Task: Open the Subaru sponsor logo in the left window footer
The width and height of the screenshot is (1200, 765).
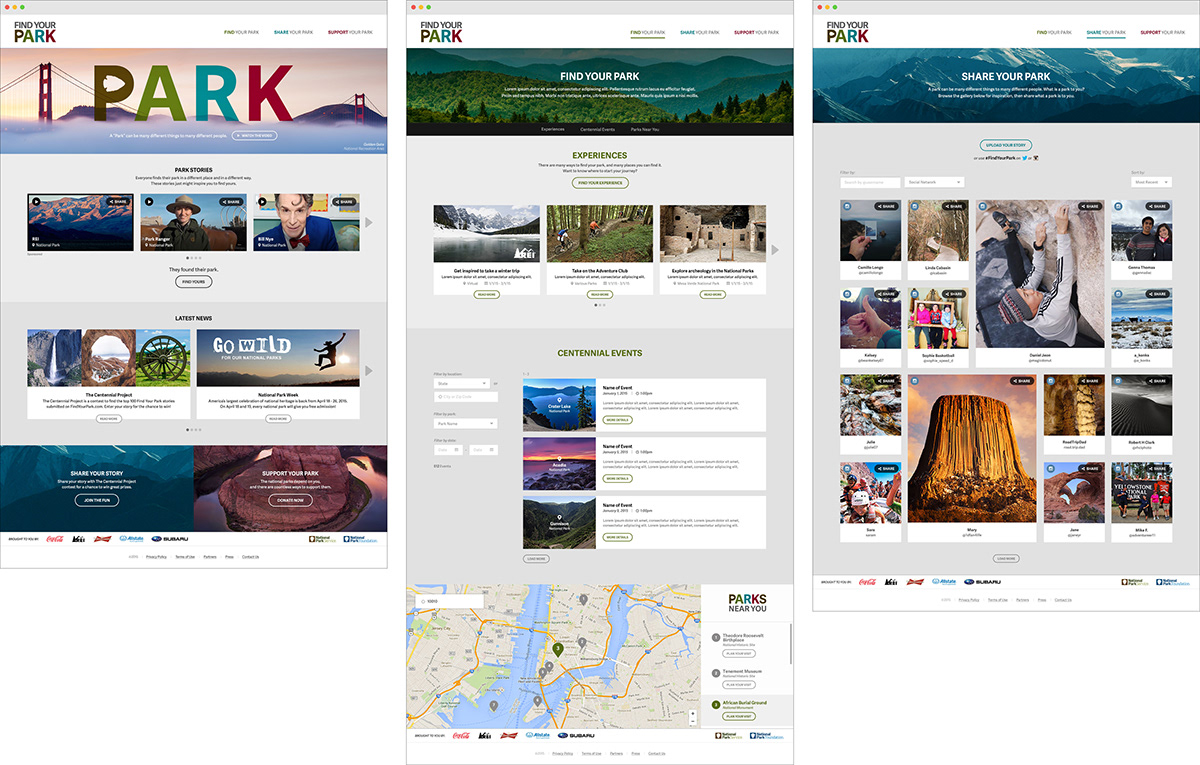Action: pyautogui.click(x=170, y=539)
